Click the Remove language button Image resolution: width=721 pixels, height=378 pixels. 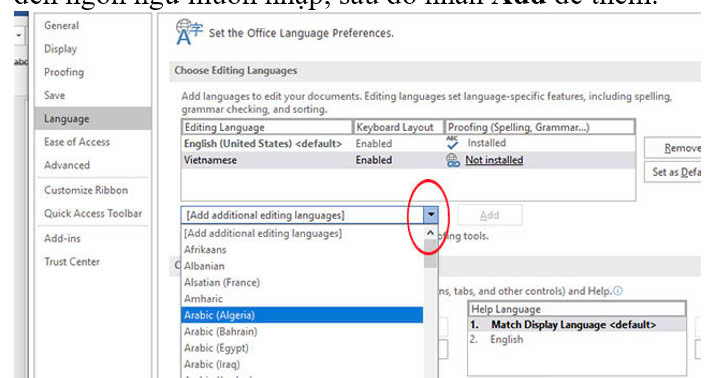point(673,148)
